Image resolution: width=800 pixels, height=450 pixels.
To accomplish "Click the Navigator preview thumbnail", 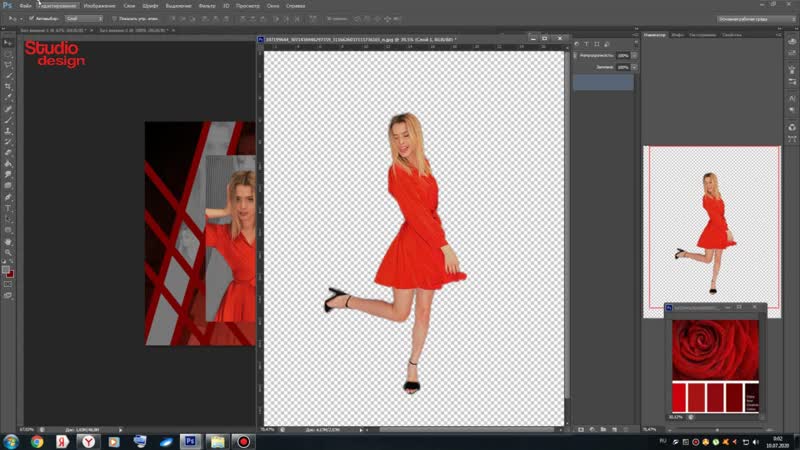I will [x=711, y=232].
